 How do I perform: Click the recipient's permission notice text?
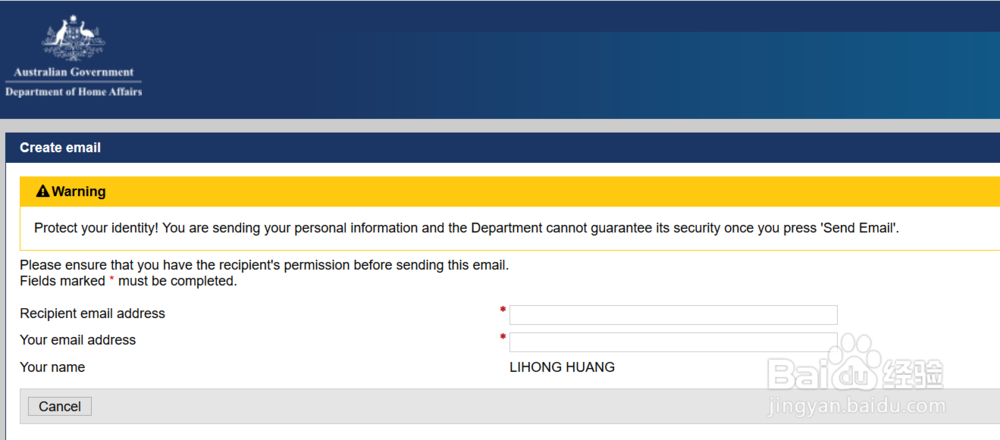point(265,265)
